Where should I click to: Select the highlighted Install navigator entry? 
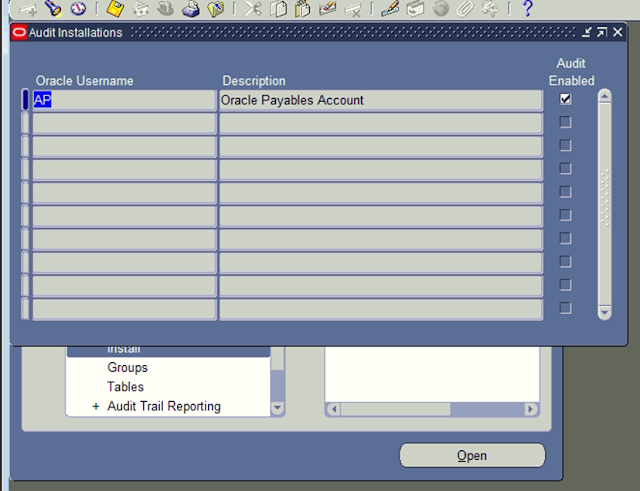click(124, 350)
